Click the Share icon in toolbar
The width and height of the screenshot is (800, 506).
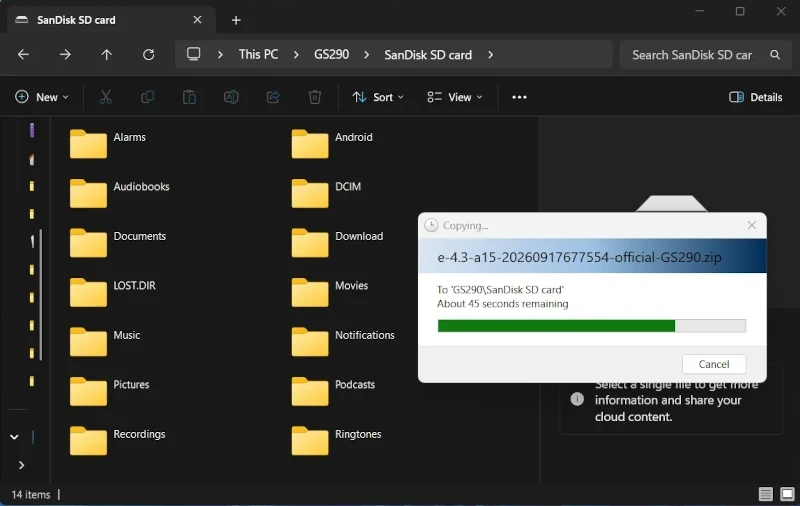(x=273, y=97)
